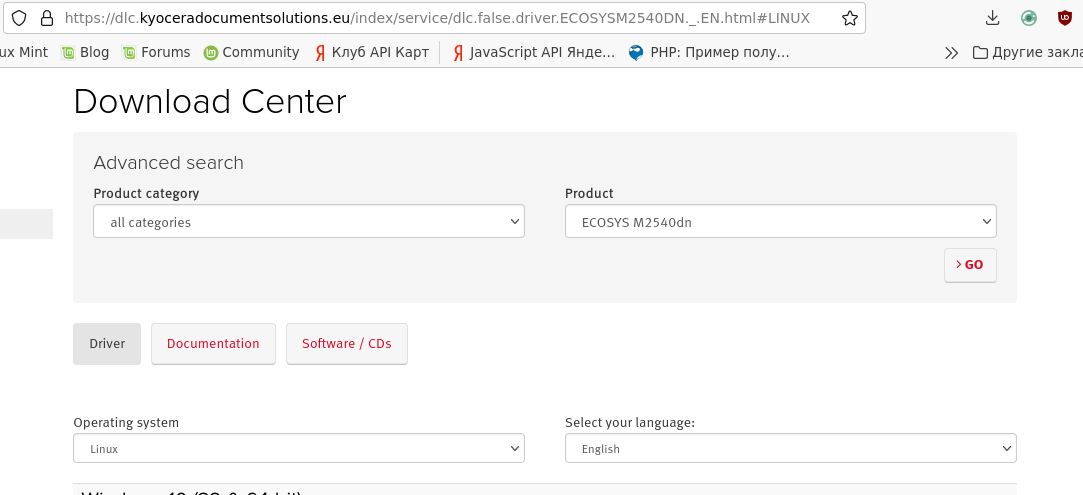Open the Community bookmark
Viewport: 1083px width, 495px height.
[x=251, y=52]
